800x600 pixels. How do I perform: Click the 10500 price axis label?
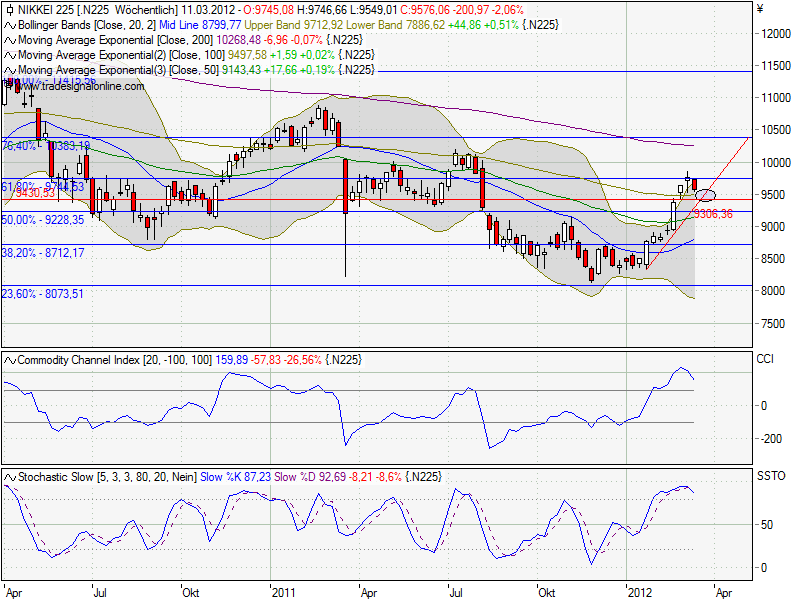point(776,130)
